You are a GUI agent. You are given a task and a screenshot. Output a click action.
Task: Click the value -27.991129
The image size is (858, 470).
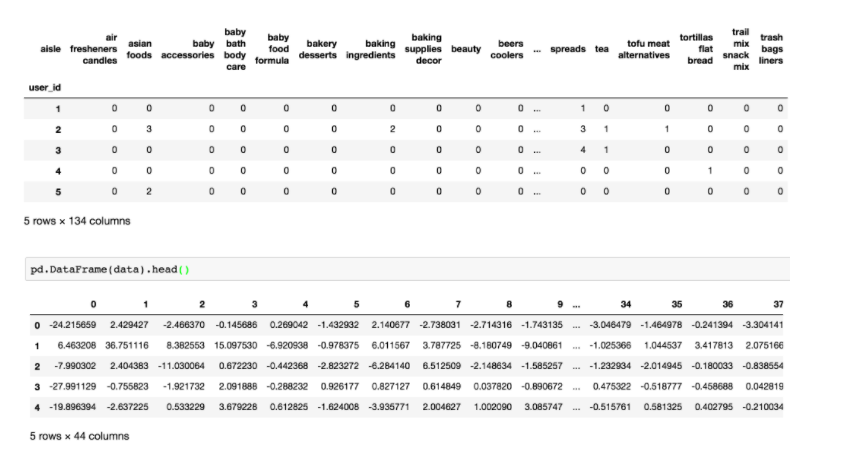pyautogui.click(x=73, y=387)
